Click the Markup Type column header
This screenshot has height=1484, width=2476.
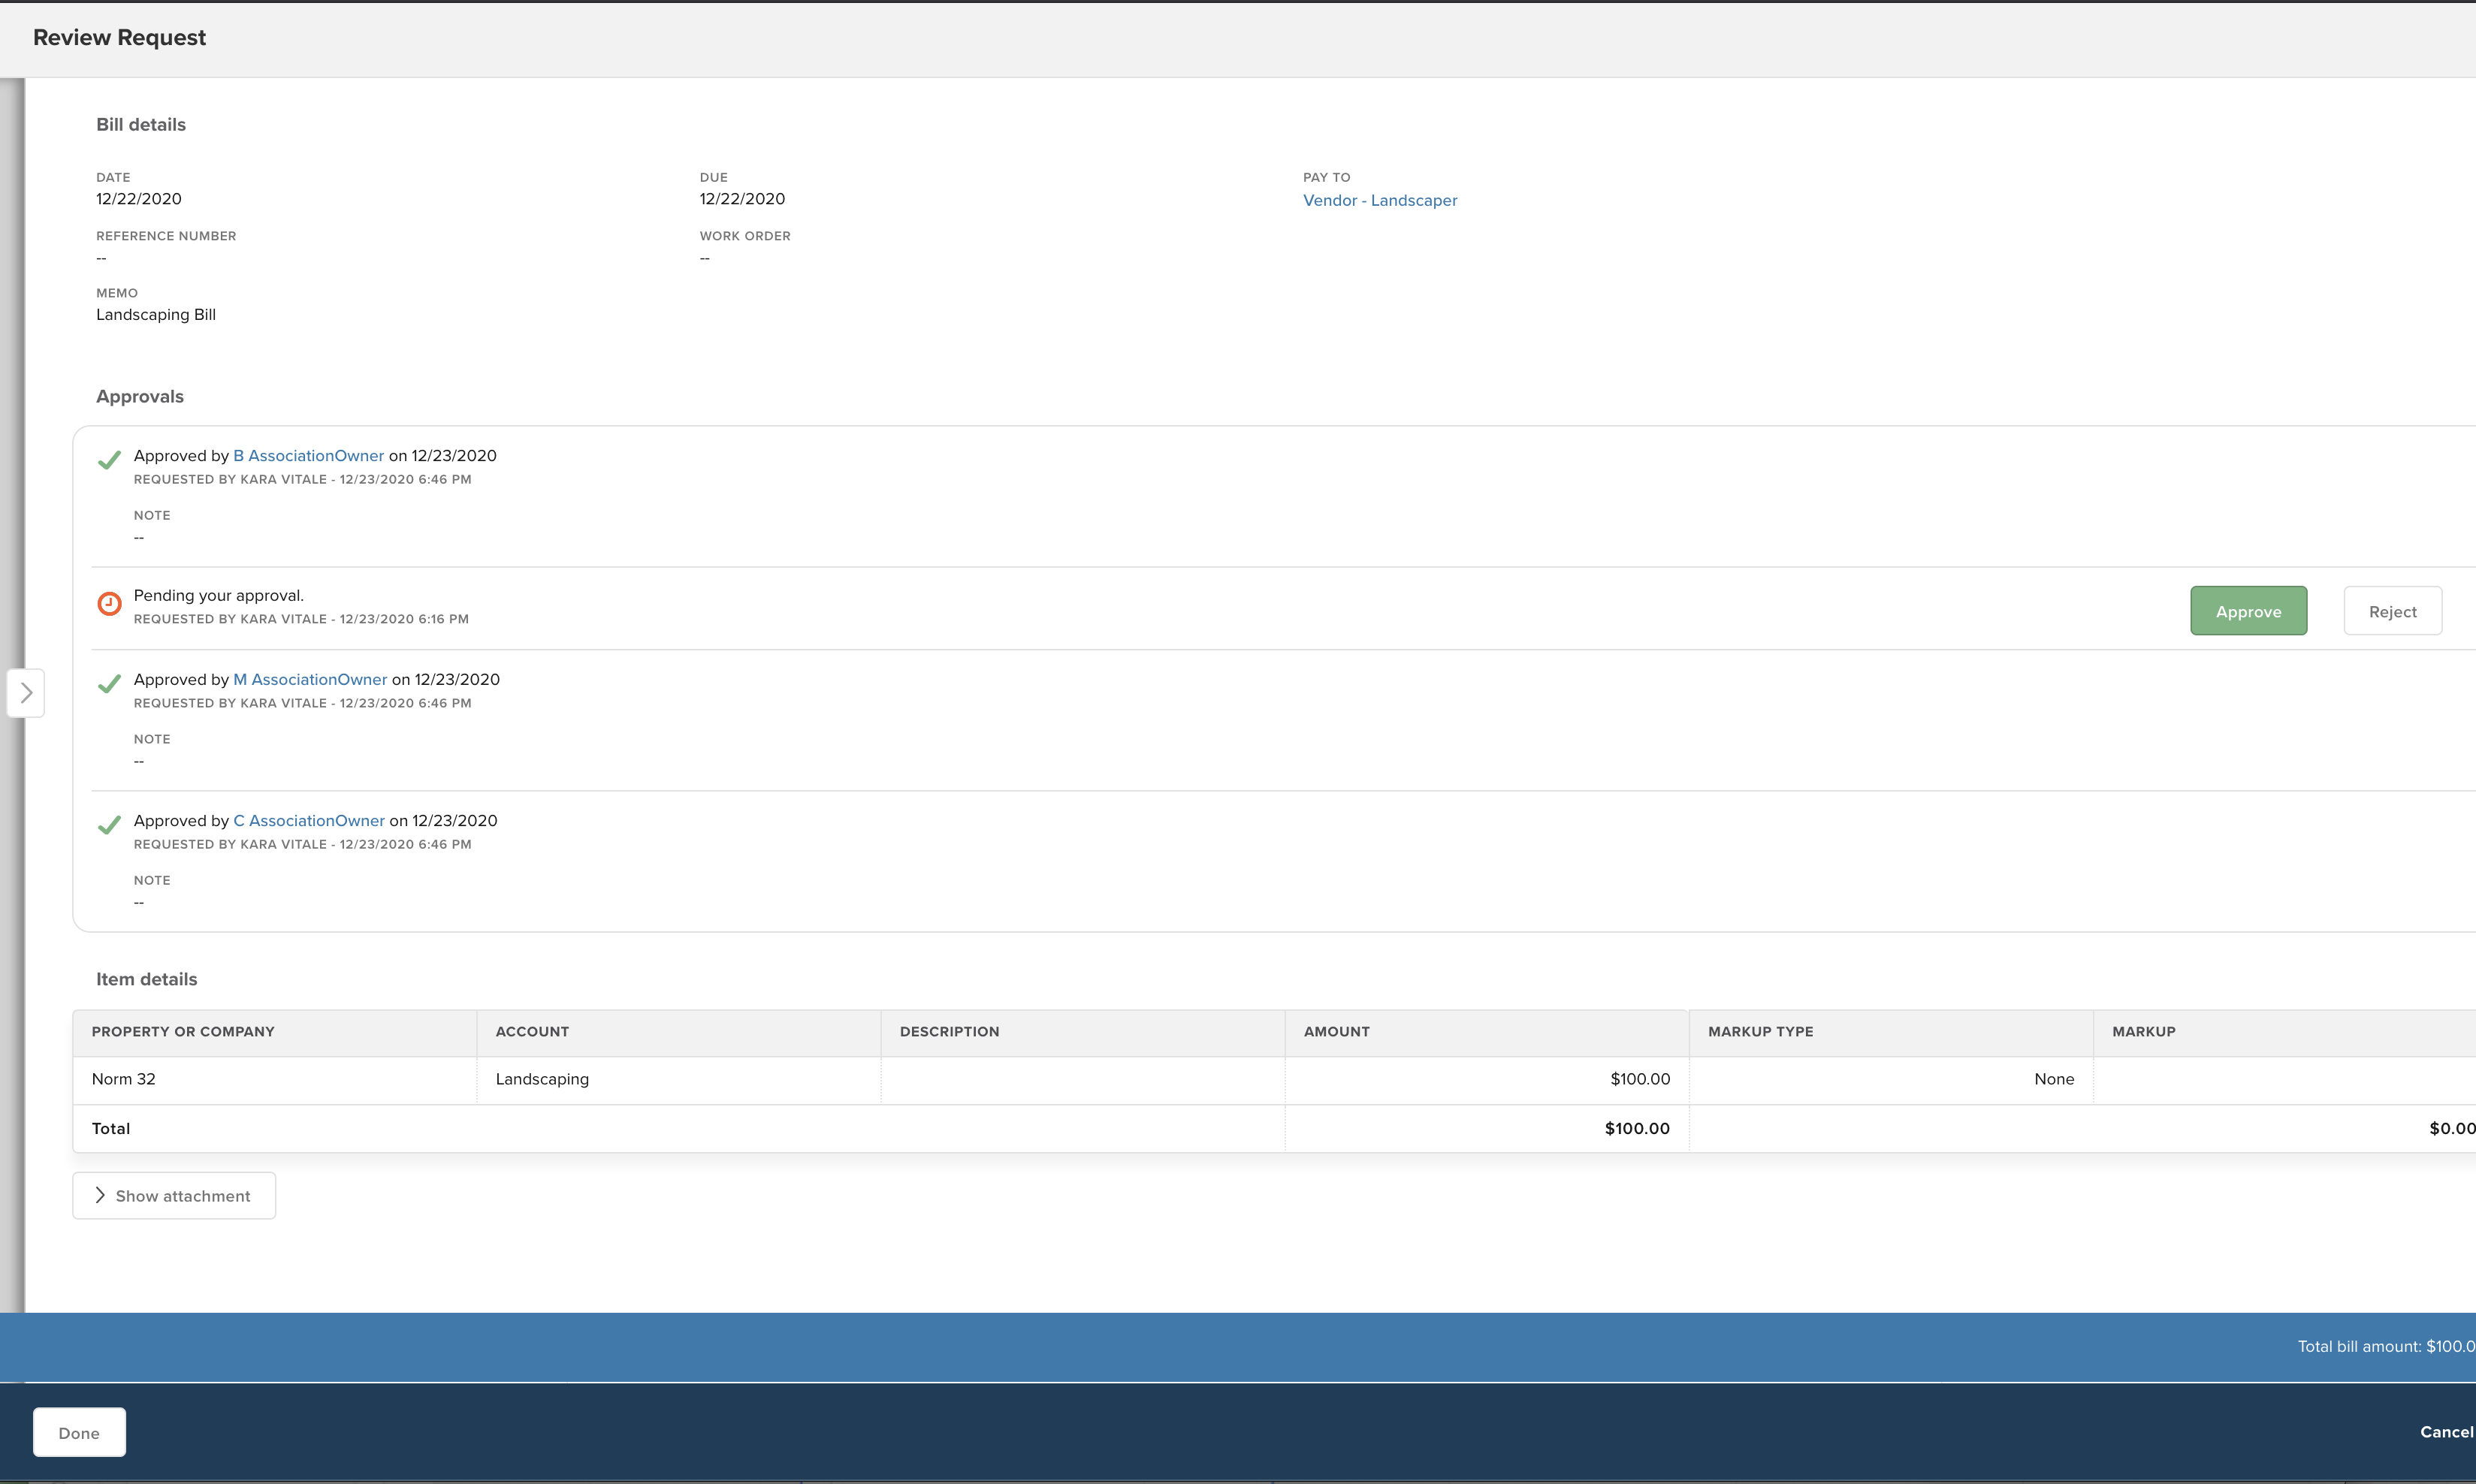click(1760, 1031)
